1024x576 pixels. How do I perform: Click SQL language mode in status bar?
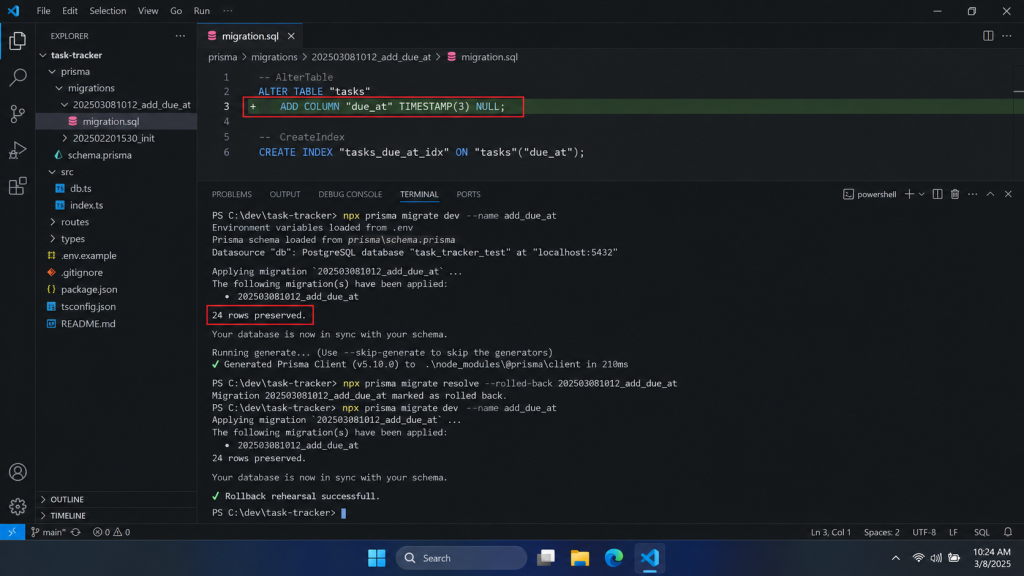(x=982, y=532)
